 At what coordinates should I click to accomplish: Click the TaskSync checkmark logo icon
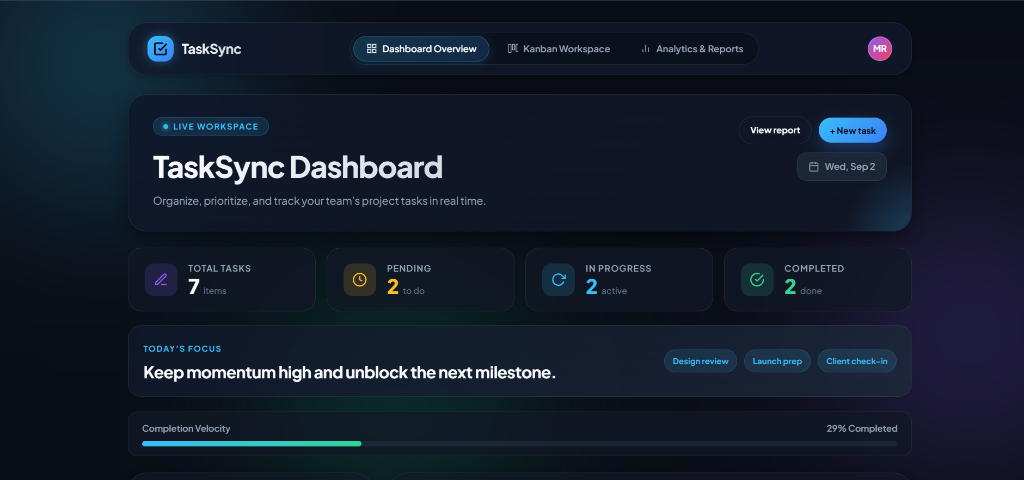click(161, 49)
